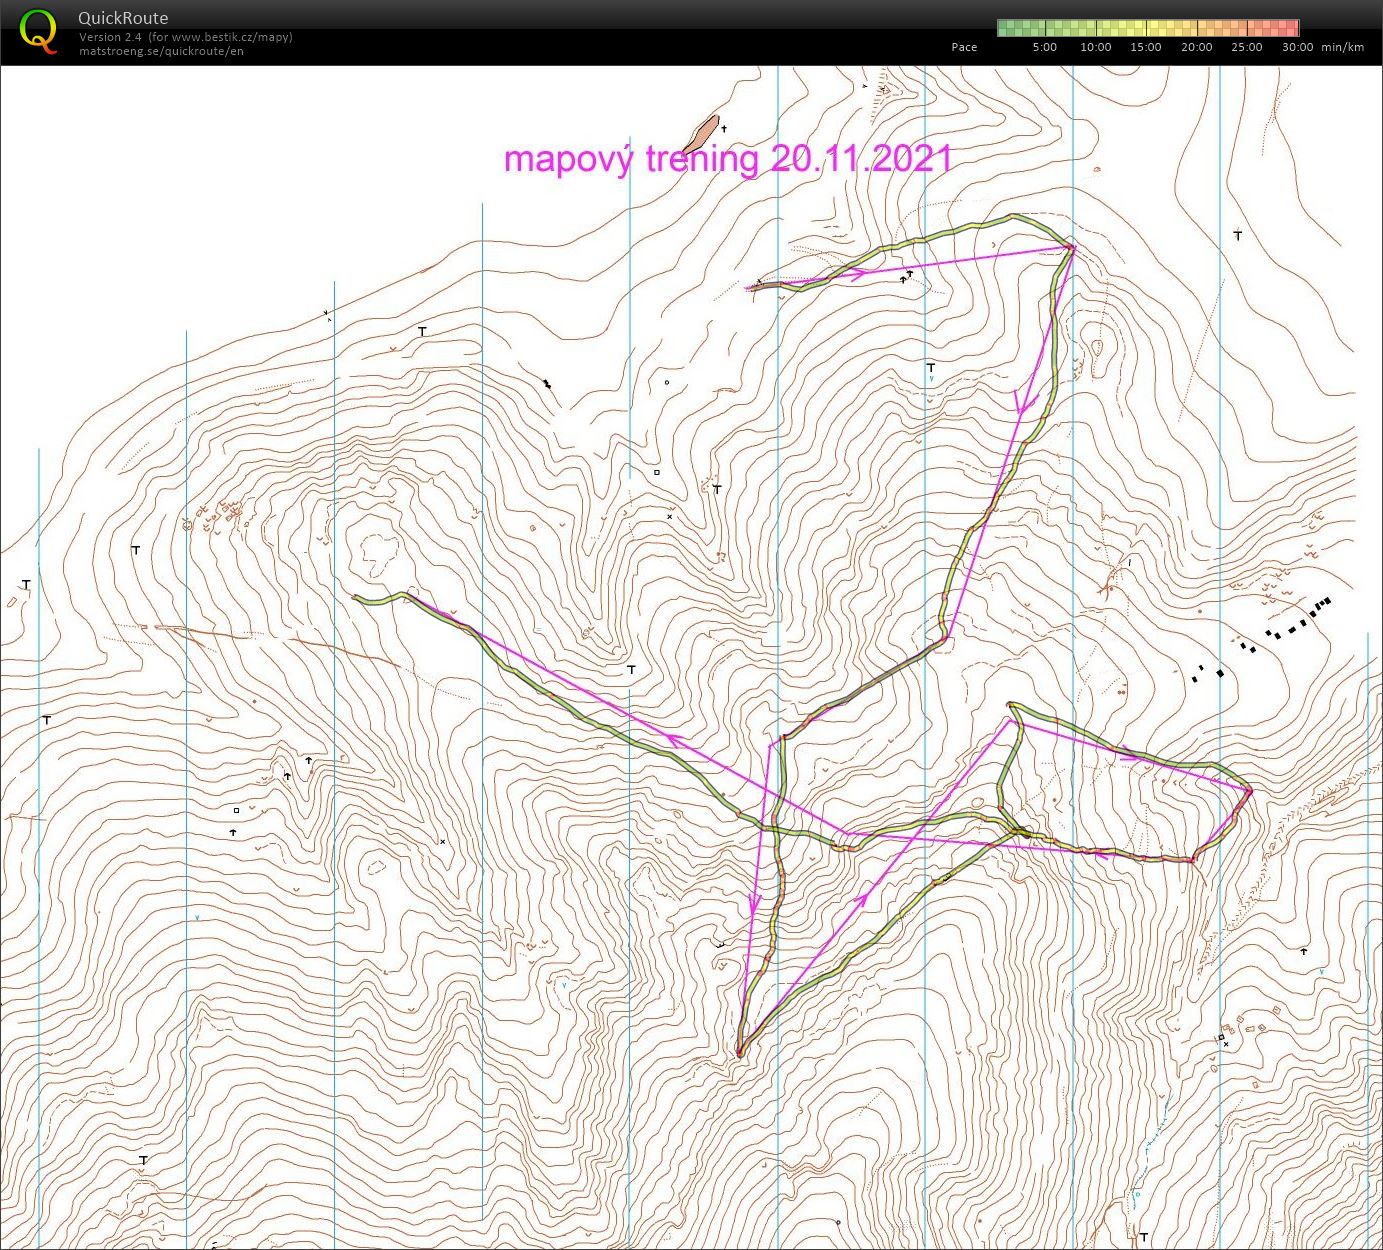Click the QuickRoute Q logo
This screenshot has height=1250, width=1383.
pyautogui.click(x=38, y=30)
